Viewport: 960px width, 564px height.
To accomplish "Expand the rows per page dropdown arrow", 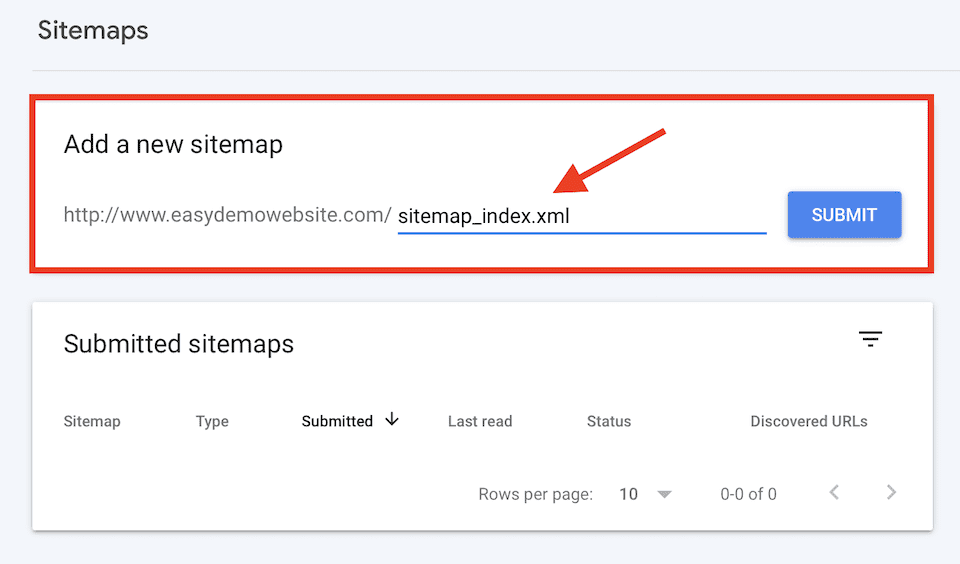I will (x=664, y=494).
